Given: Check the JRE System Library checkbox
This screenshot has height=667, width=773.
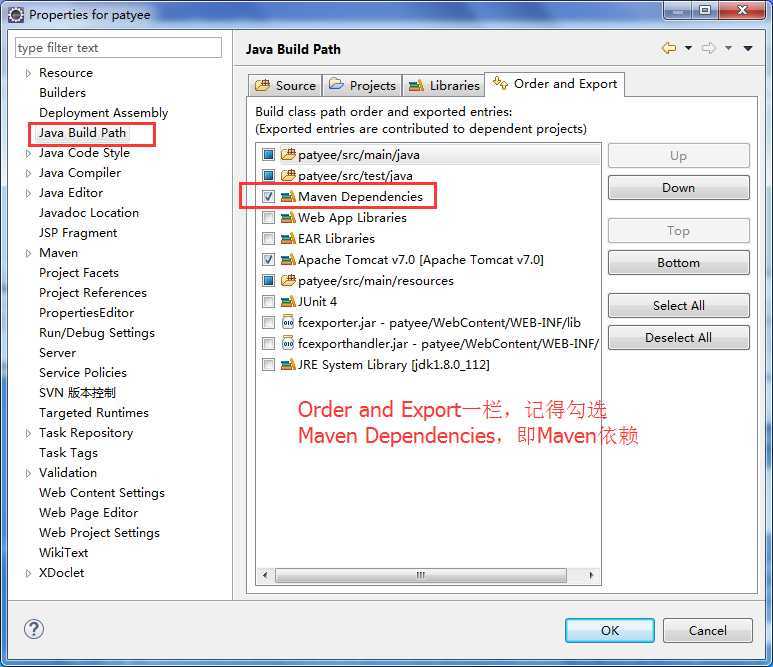Looking at the screenshot, I should pos(268,364).
